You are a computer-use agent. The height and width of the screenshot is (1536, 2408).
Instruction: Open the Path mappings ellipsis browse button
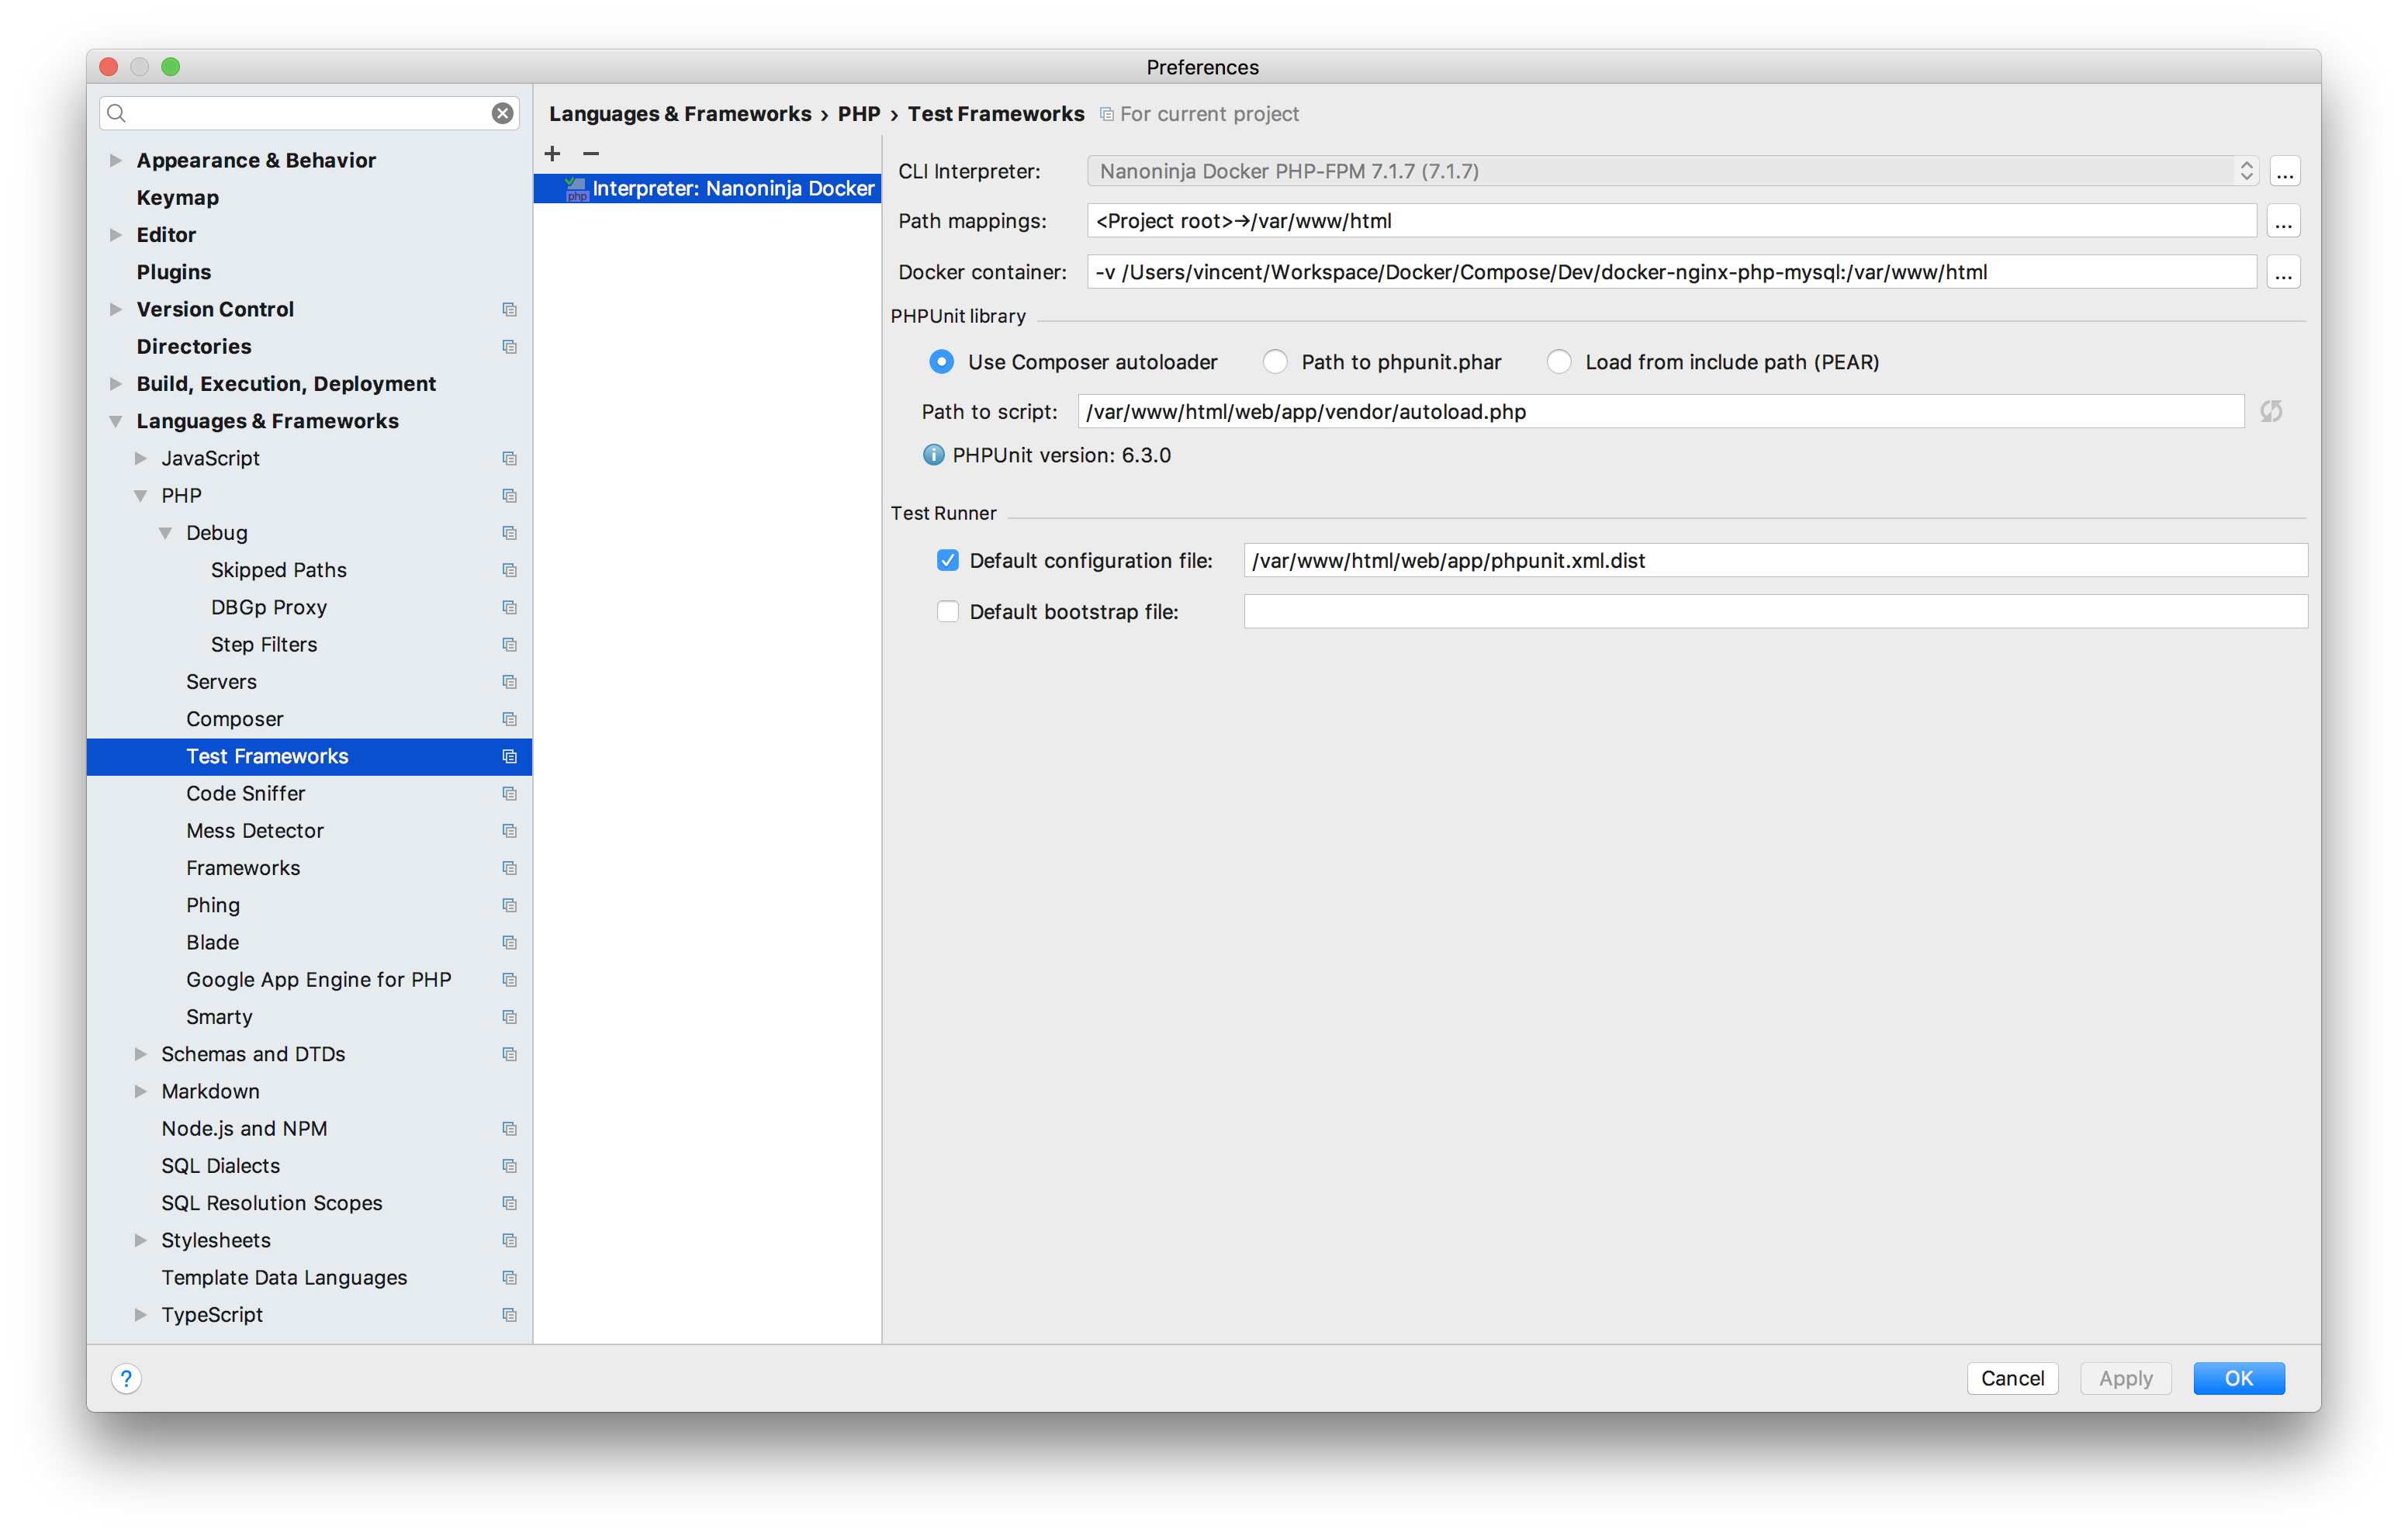point(2283,221)
